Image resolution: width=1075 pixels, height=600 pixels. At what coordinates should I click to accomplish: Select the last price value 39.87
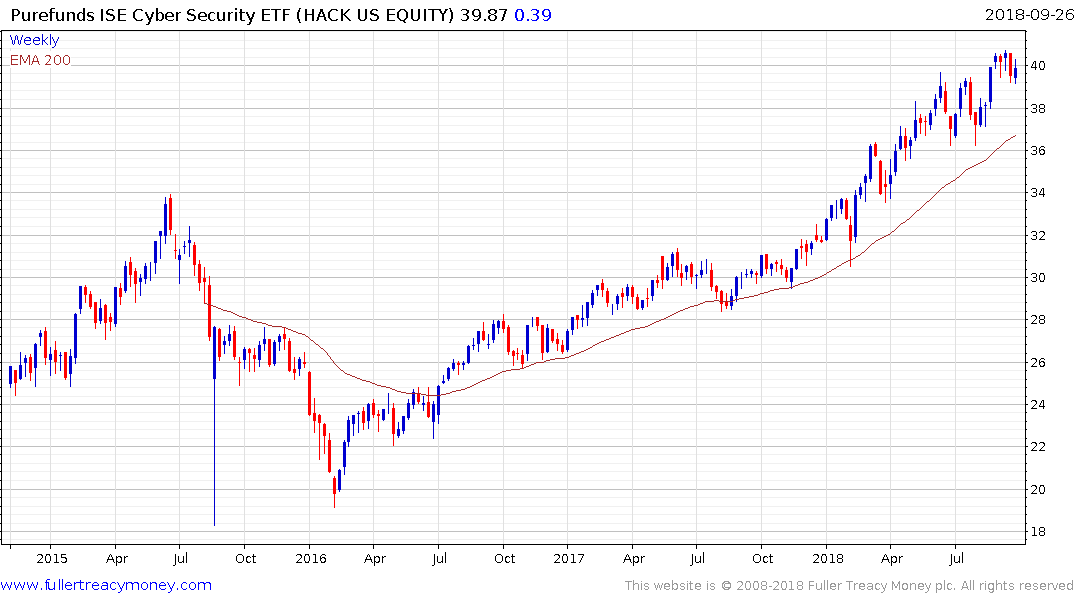click(x=483, y=14)
